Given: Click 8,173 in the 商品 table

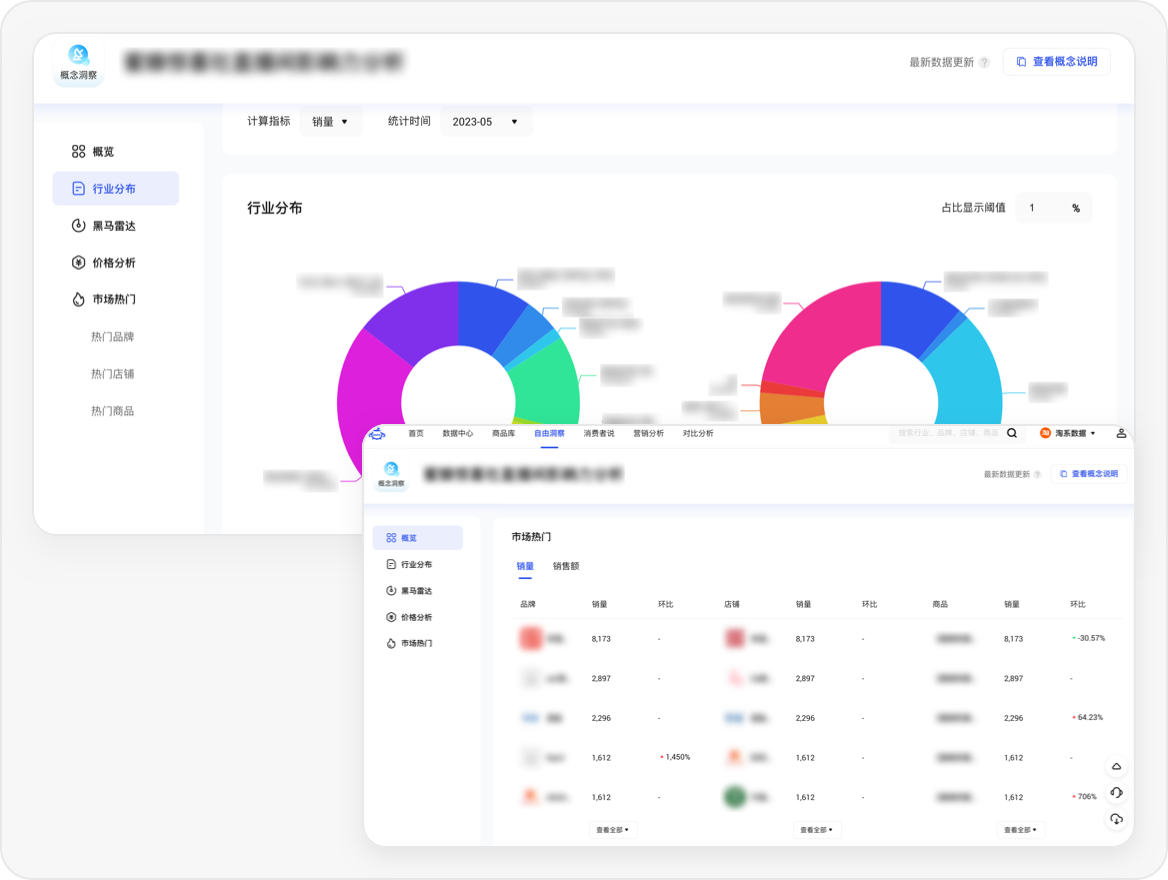Looking at the screenshot, I should click(1014, 639).
